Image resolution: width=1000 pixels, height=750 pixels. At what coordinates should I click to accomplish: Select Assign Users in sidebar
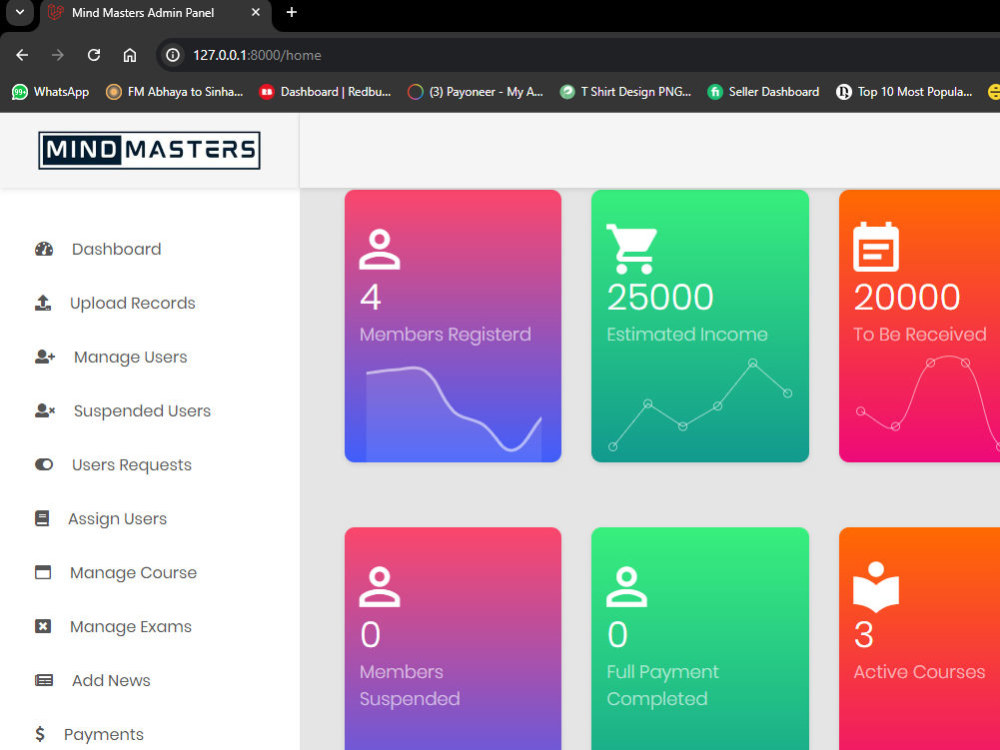click(x=117, y=518)
